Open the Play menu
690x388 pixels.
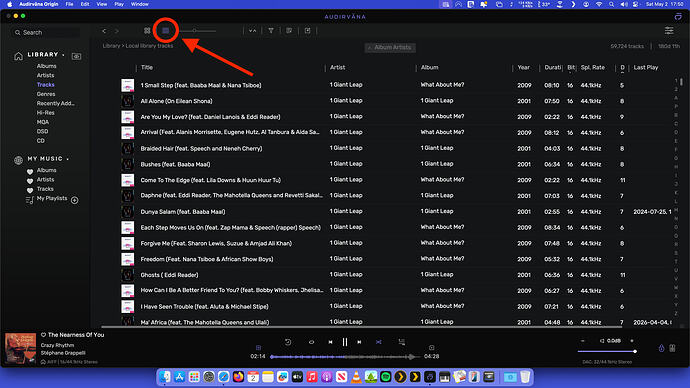119,4
